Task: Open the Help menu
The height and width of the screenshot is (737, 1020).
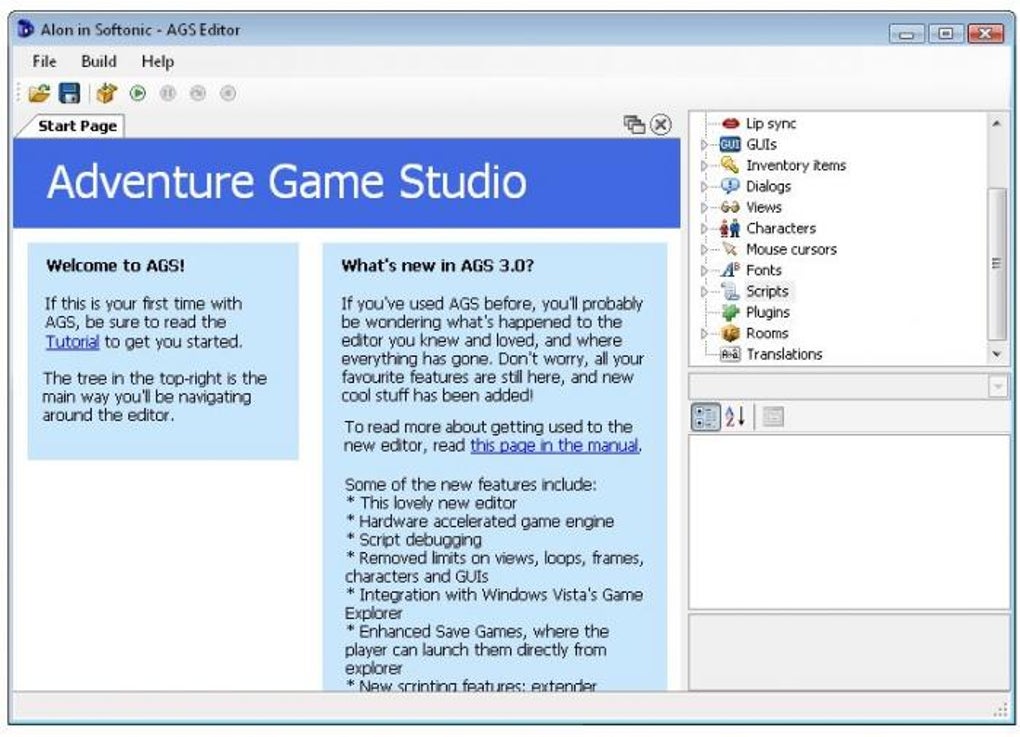Action: pyautogui.click(x=157, y=61)
